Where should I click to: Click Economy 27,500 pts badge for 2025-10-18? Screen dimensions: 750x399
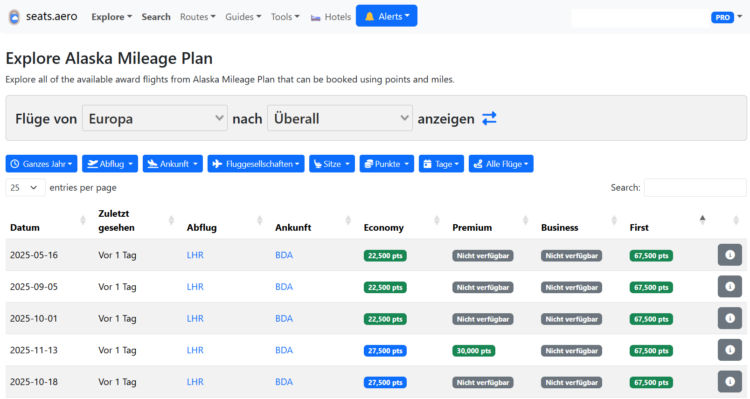[385, 382]
